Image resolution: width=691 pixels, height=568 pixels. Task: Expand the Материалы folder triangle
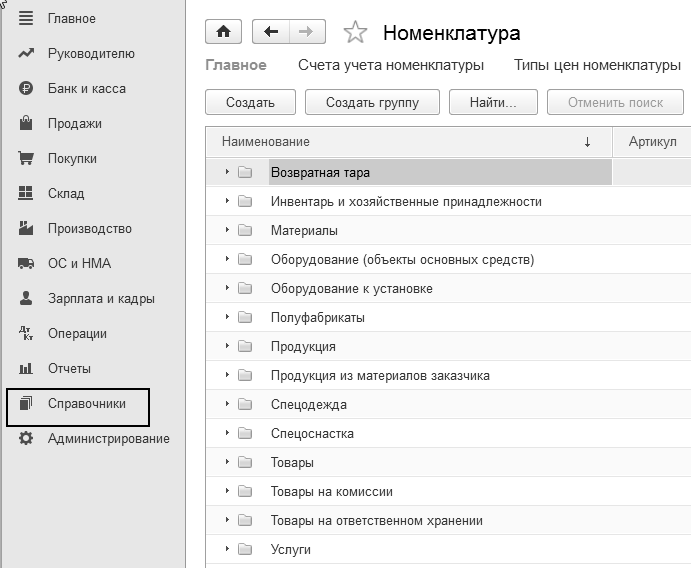228,231
